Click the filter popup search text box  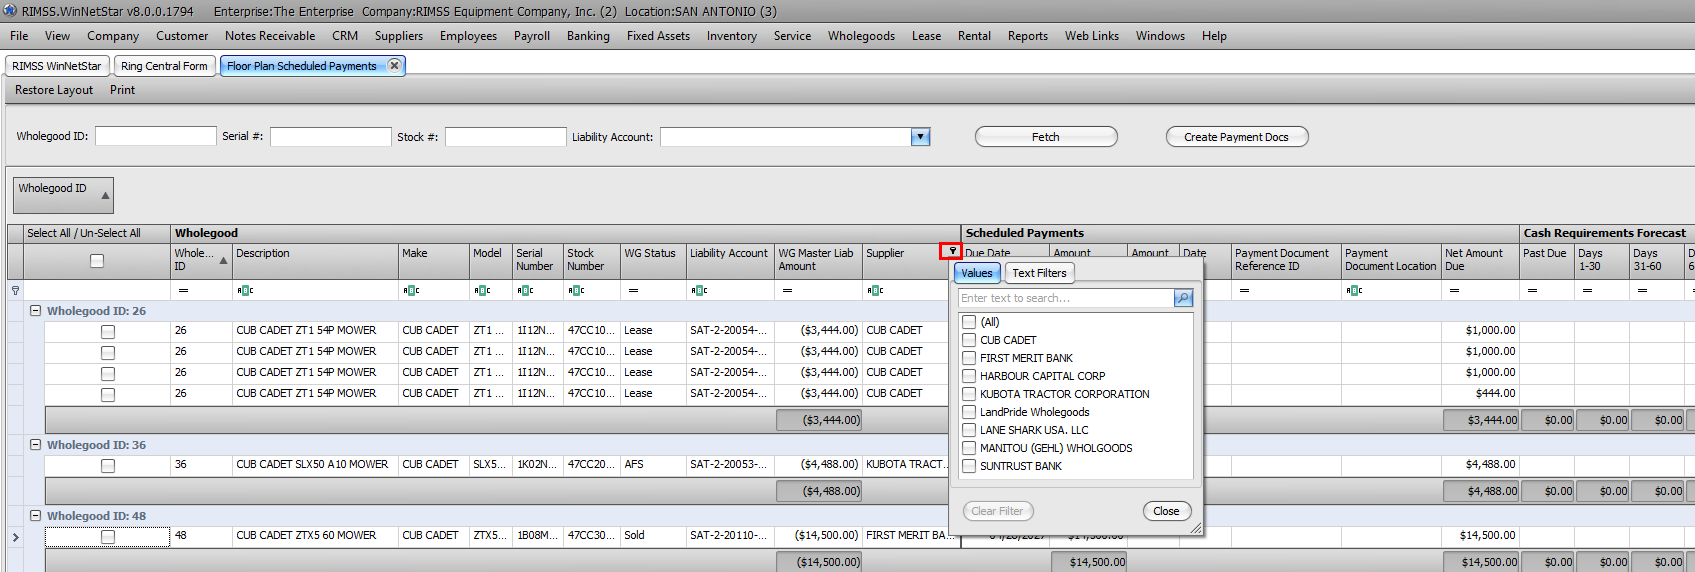coord(1066,298)
